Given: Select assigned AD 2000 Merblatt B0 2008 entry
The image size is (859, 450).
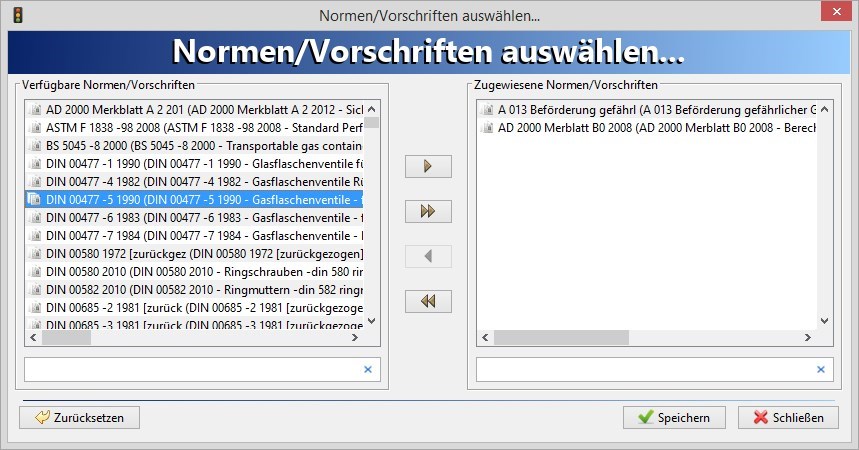Looking at the screenshot, I should tap(646, 128).
